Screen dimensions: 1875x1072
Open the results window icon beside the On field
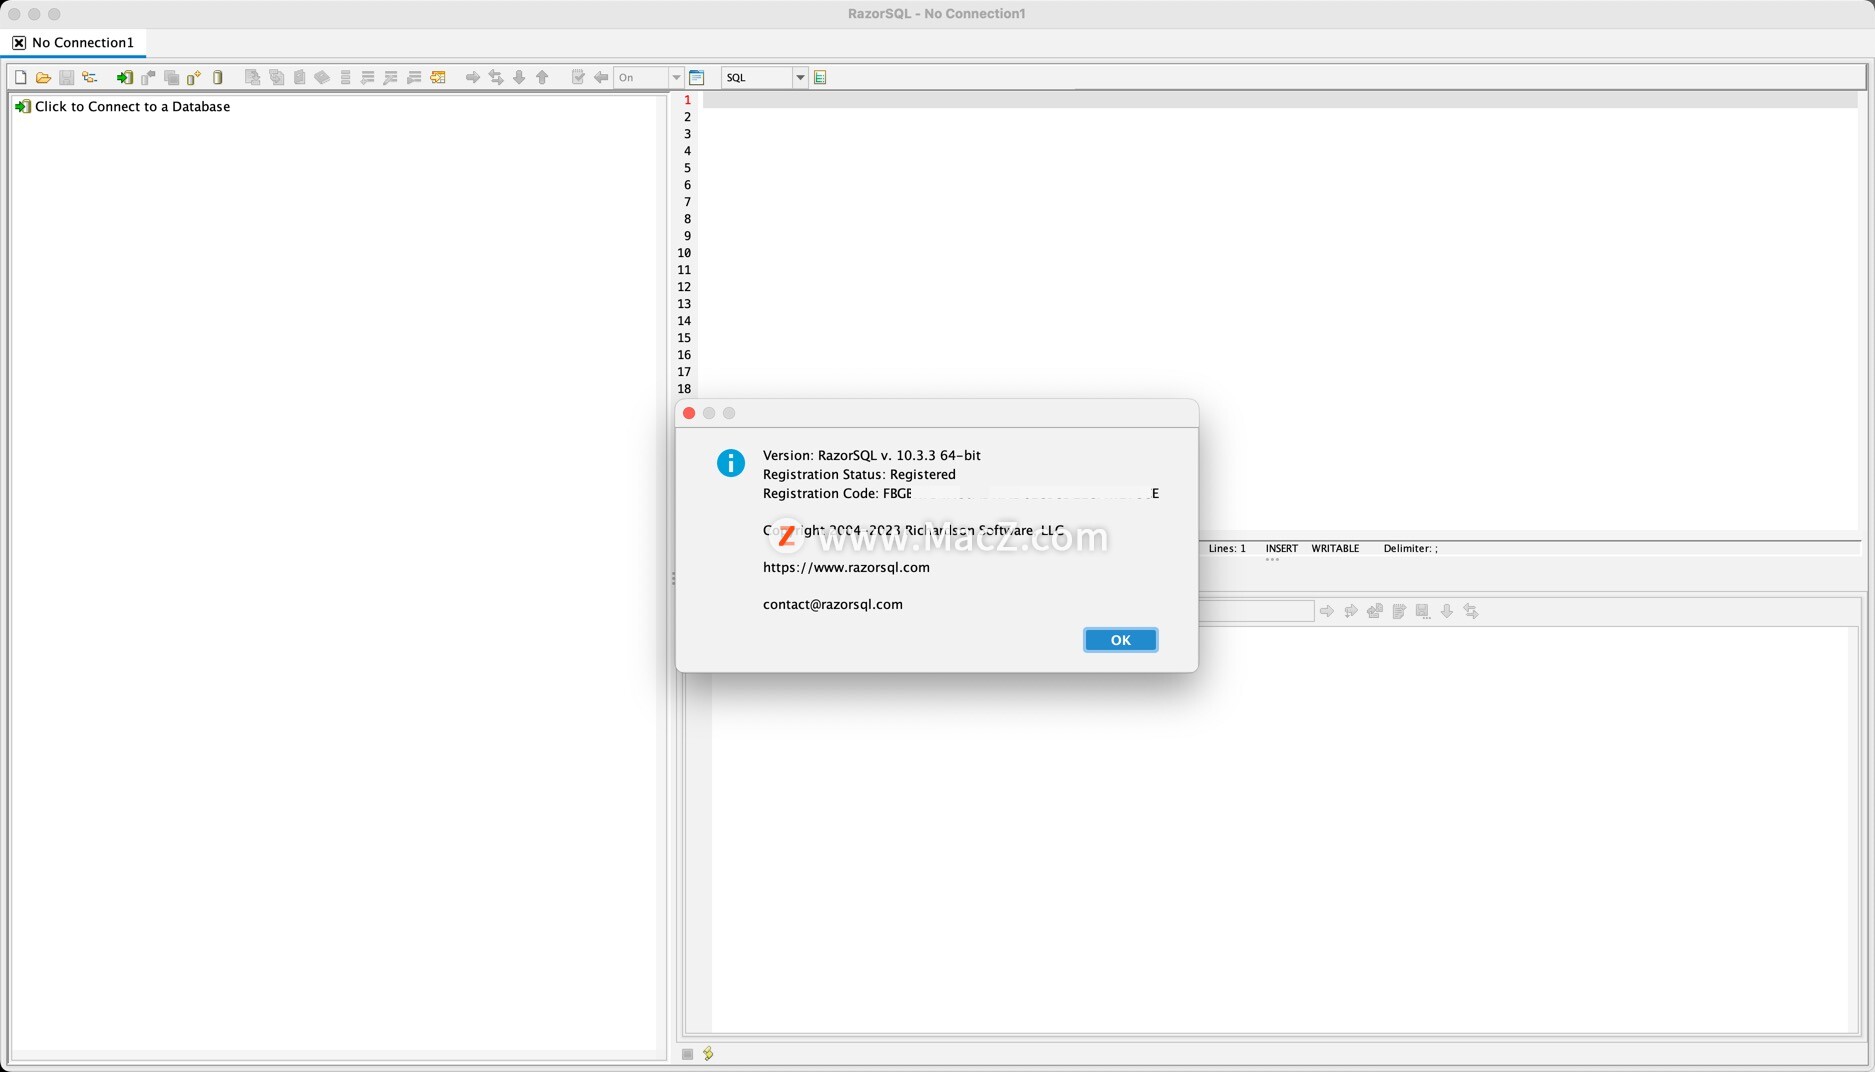(697, 77)
